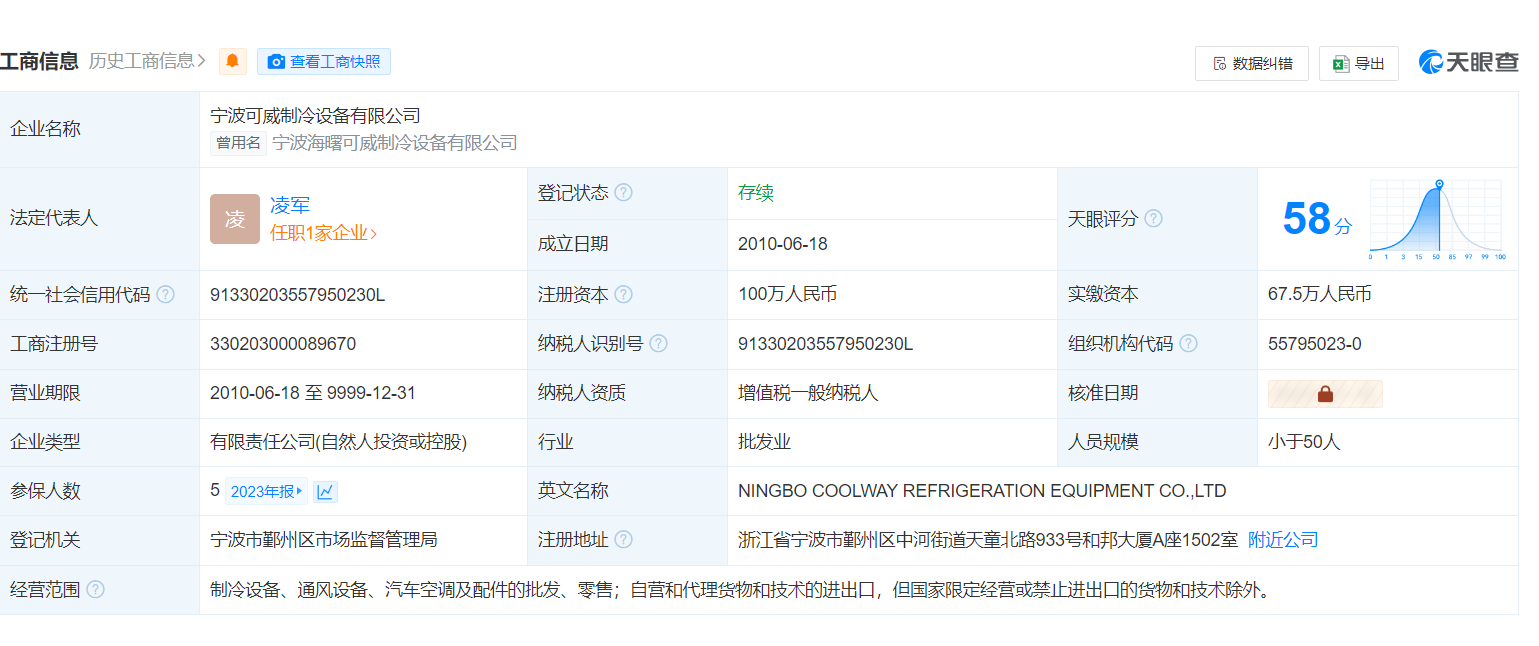Export data with the 导出 button

pos(1358,63)
